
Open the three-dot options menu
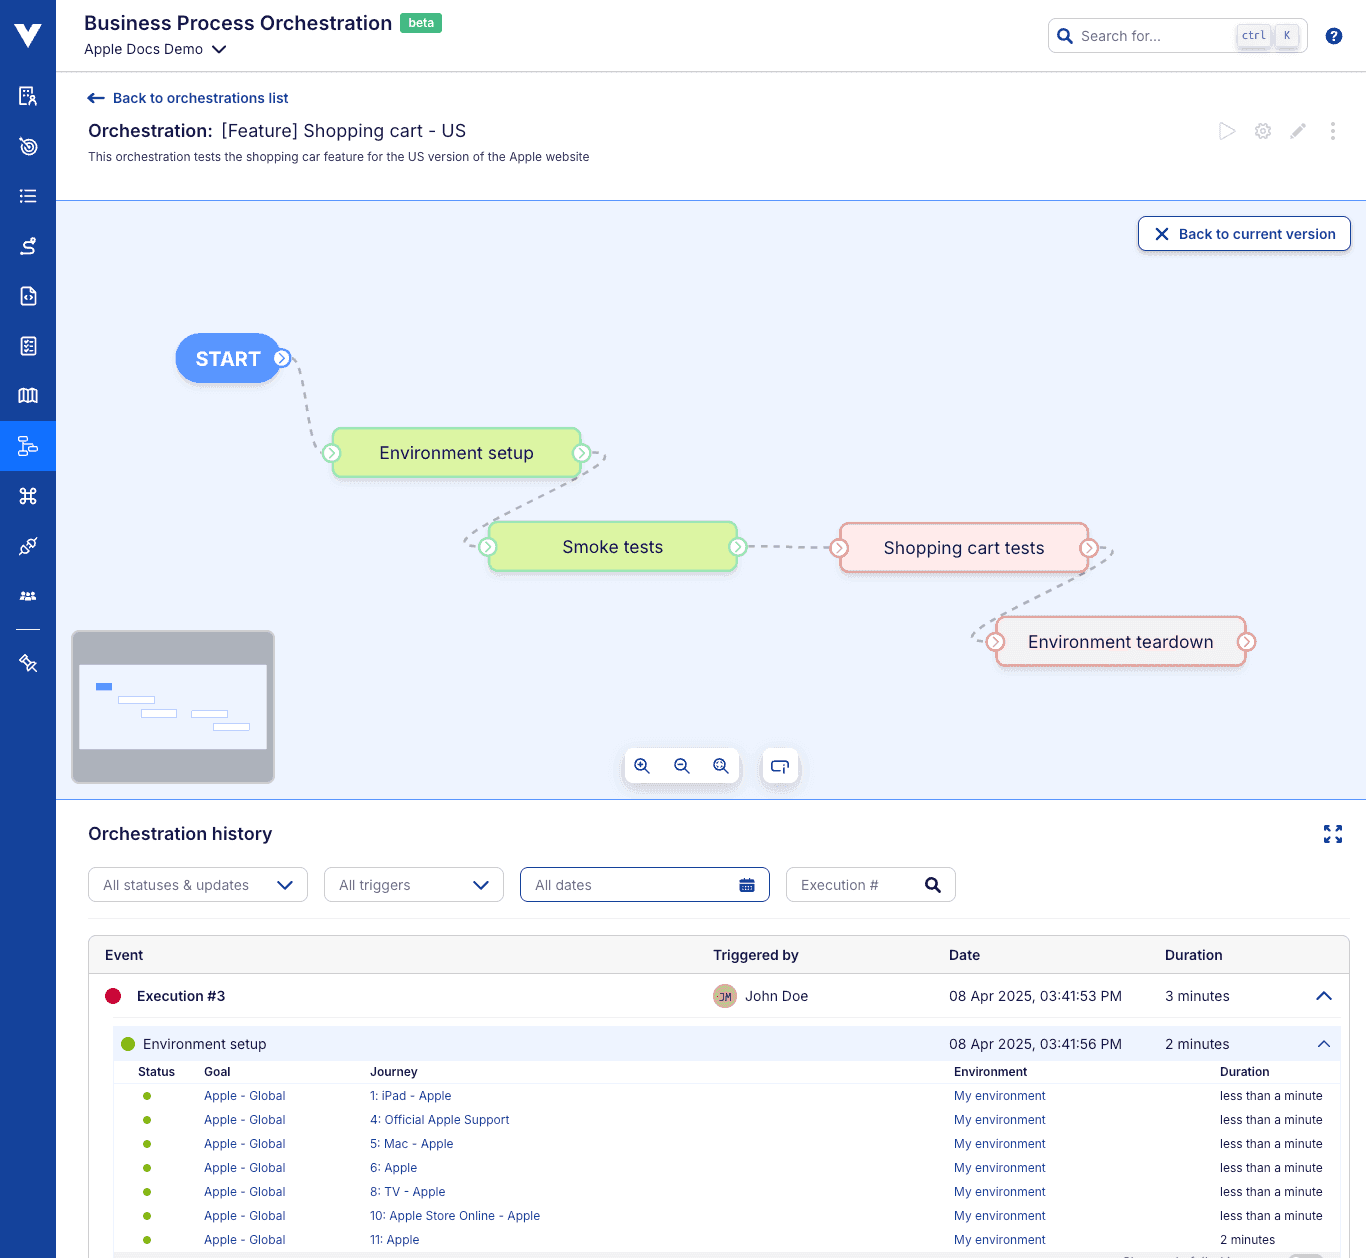(x=1332, y=131)
